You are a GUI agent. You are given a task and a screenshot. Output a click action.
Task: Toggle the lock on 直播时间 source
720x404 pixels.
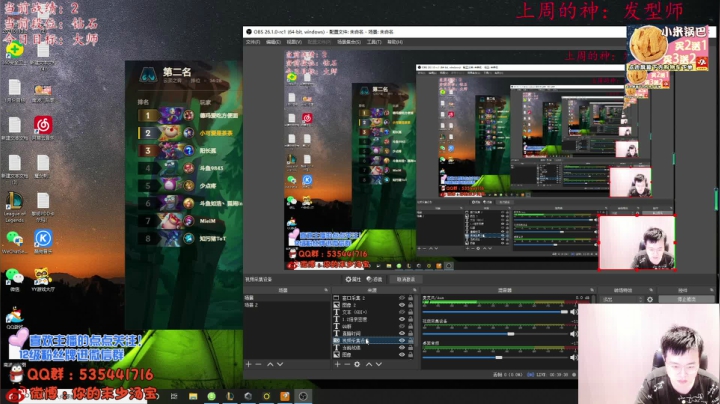411,333
